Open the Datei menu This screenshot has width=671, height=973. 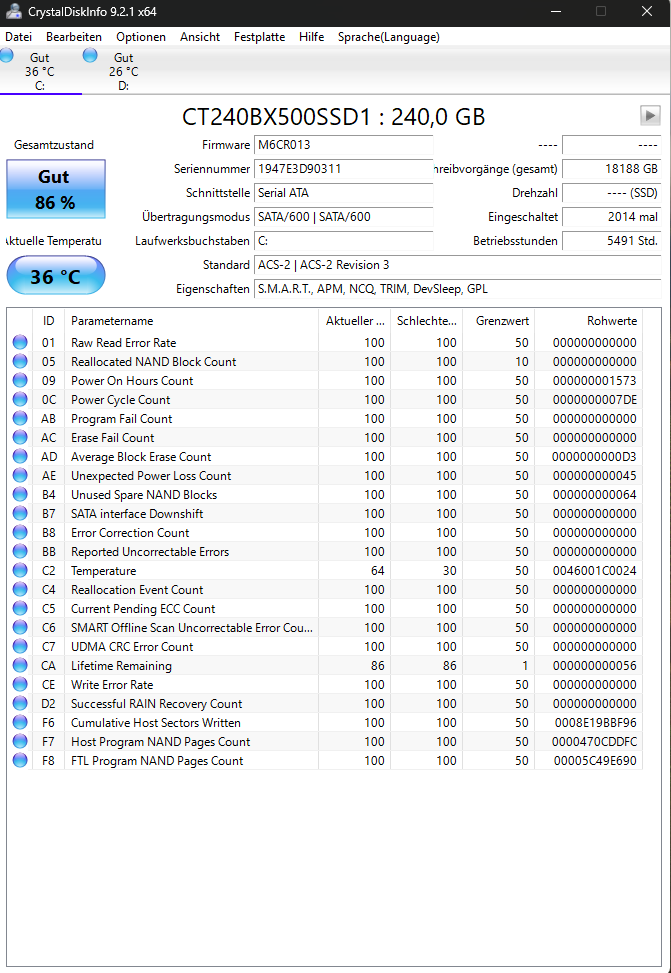(x=19, y=37)
